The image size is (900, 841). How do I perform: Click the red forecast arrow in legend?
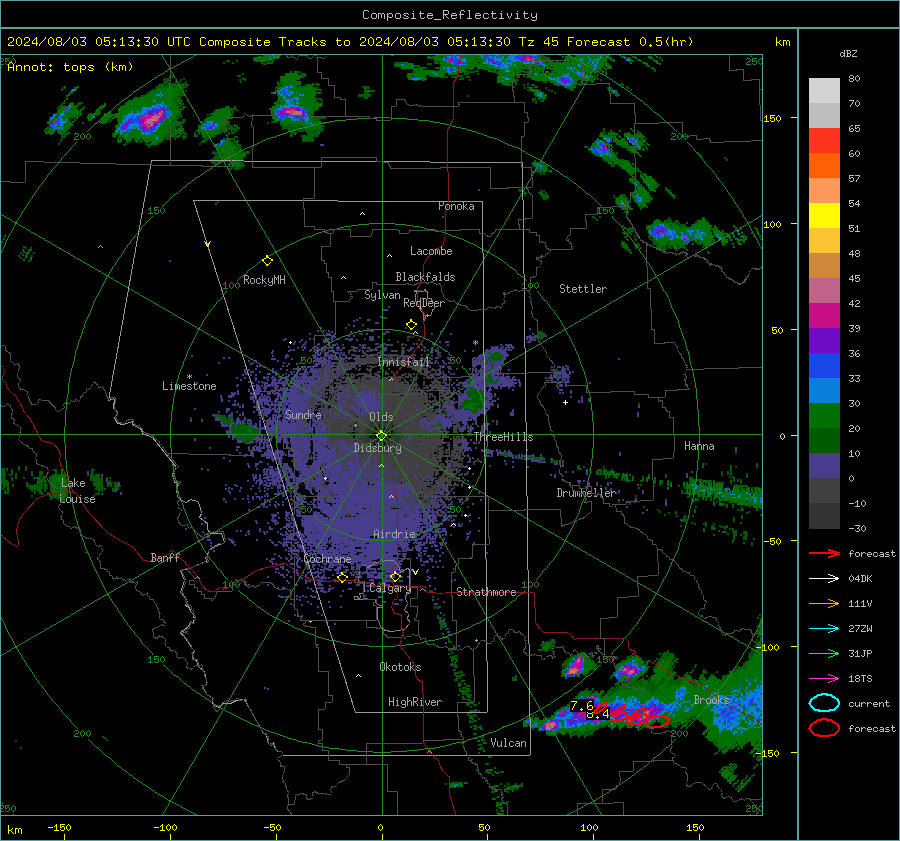[824, 553]
